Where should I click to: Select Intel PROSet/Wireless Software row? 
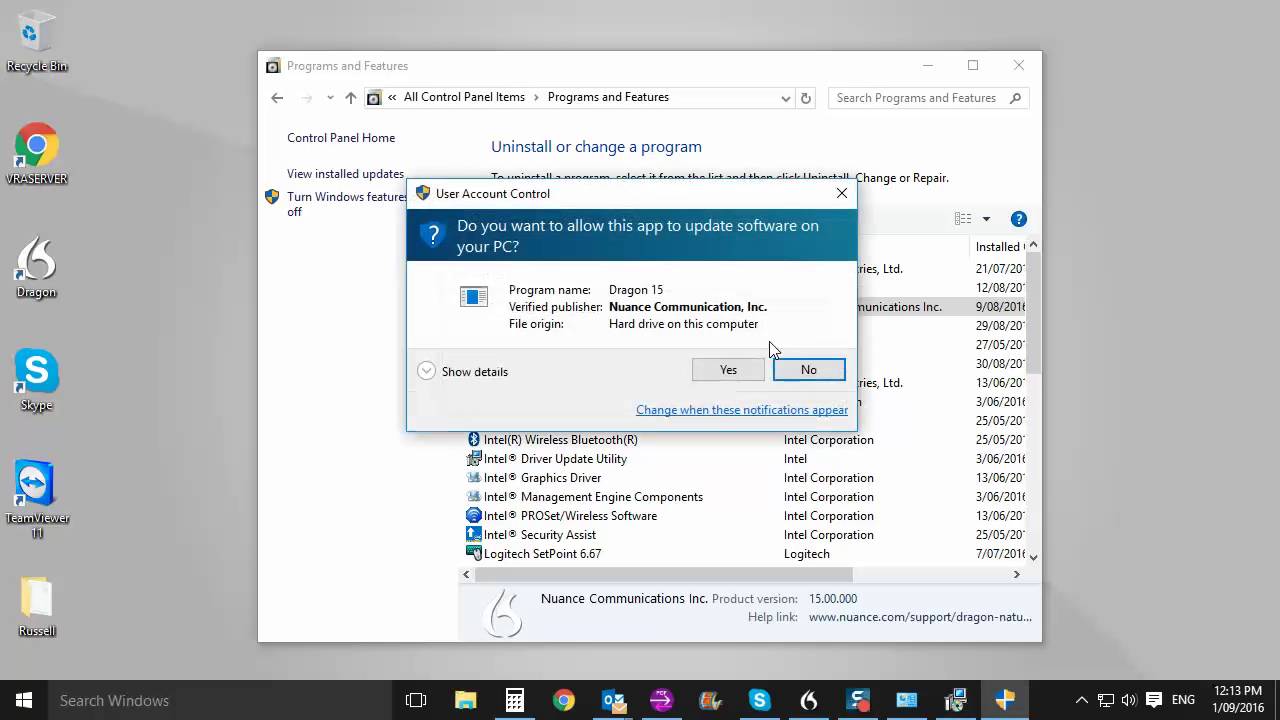click(x=746, y=516)
